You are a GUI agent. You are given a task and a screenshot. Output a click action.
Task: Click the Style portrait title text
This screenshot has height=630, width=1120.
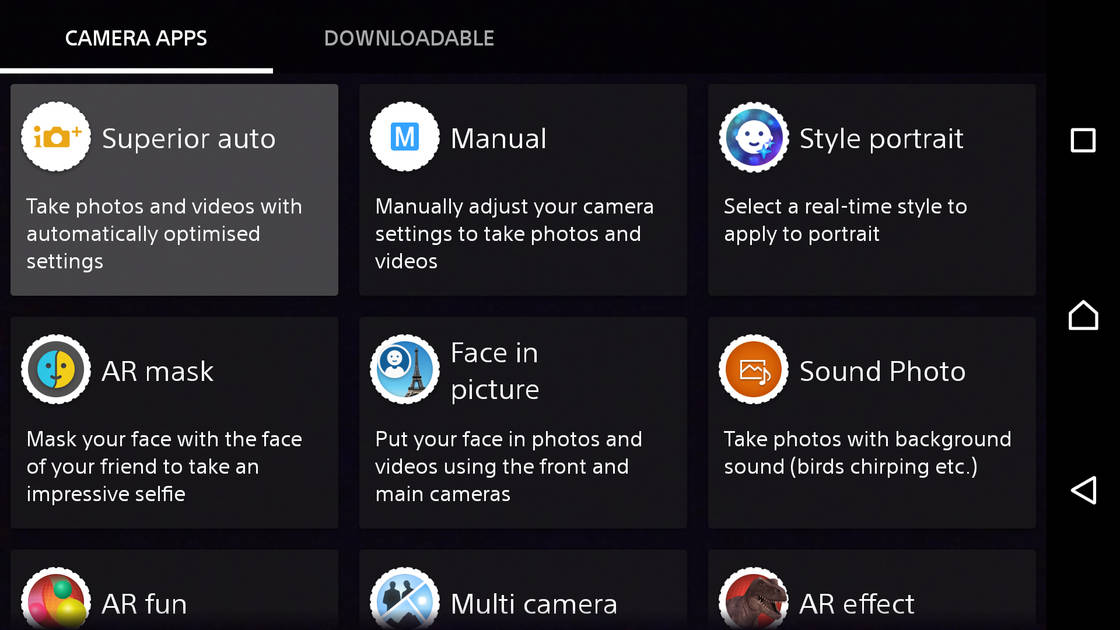[881, 139]
